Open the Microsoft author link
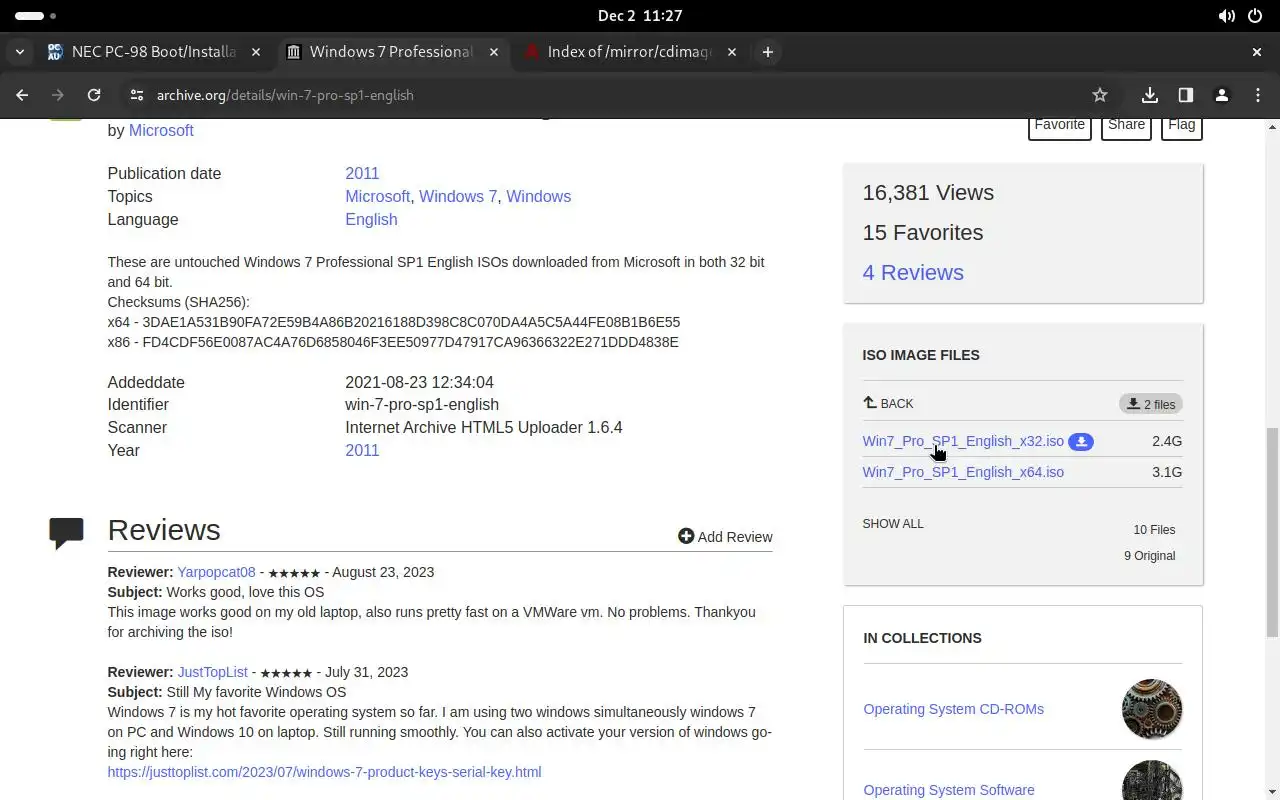1280x800 pixels. pyautogui.click(x=161, y=131)
